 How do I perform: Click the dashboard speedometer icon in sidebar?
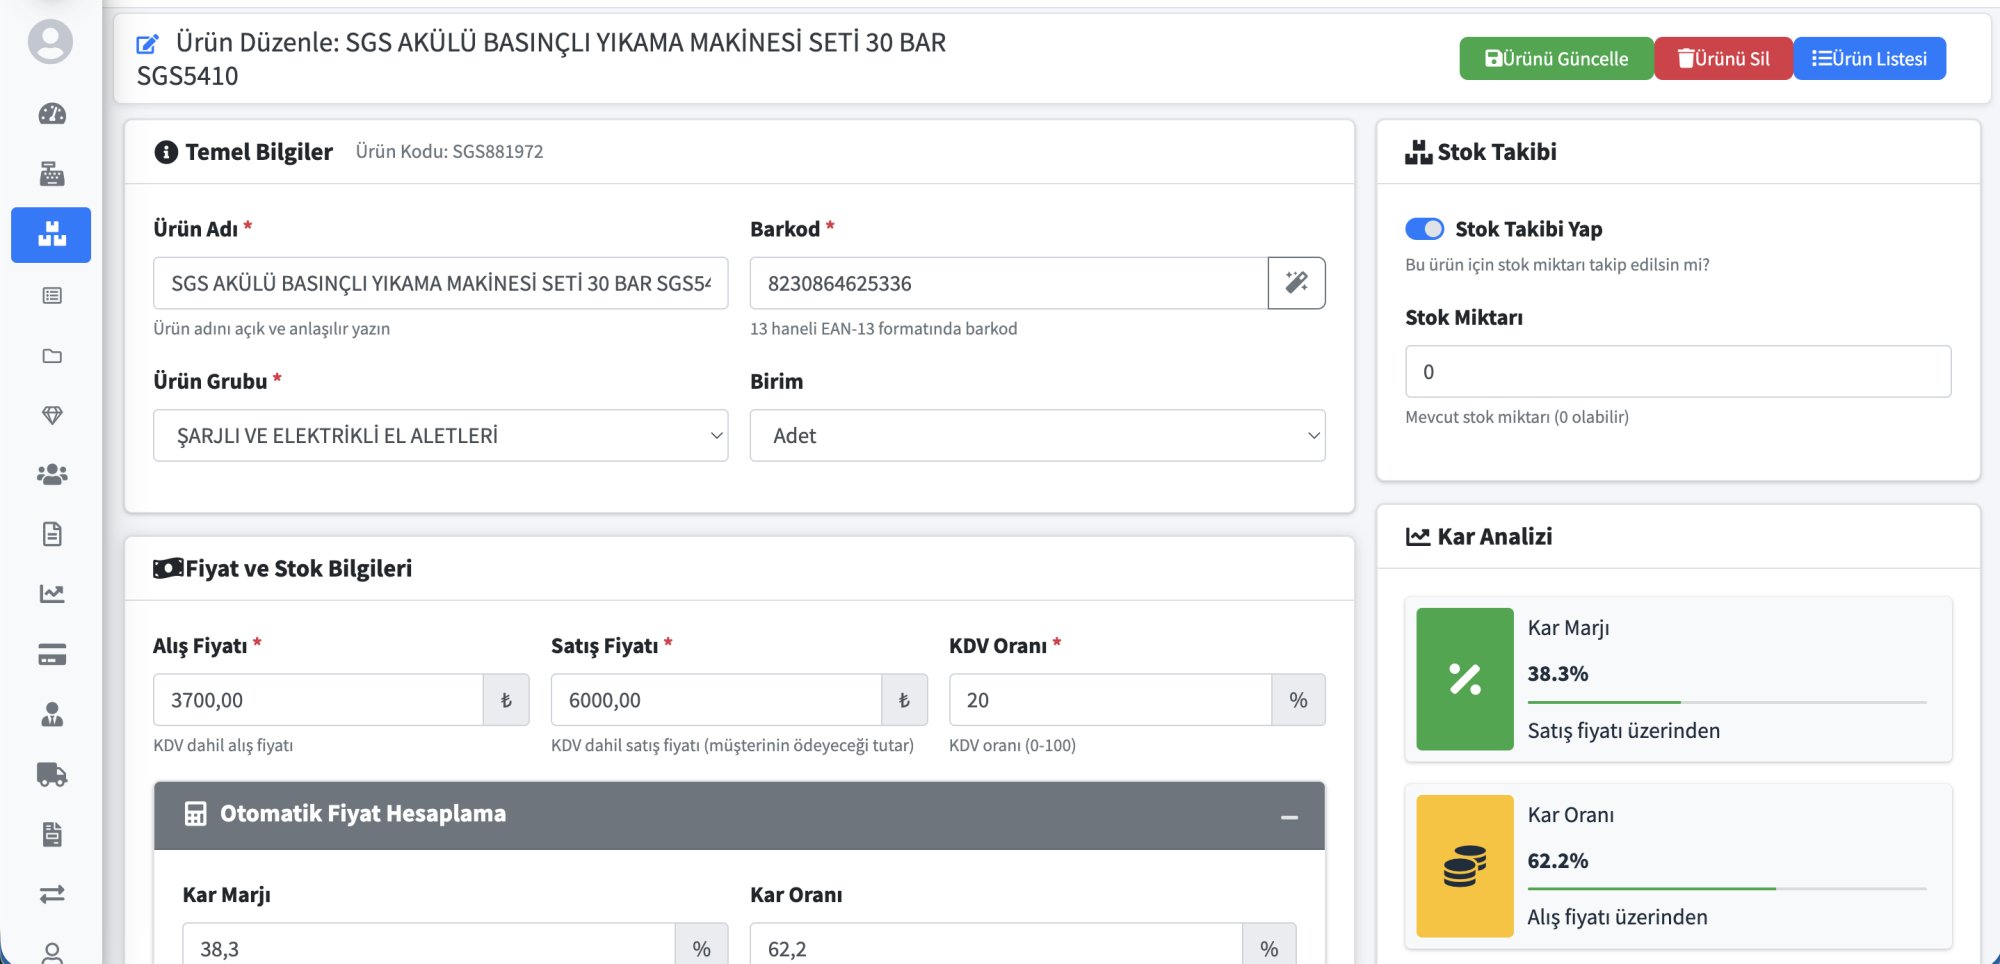[x=52, y=114]
